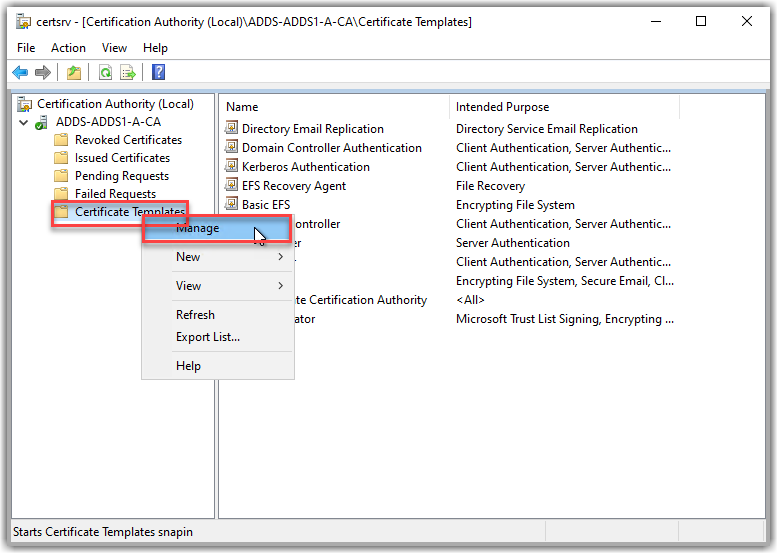Screen dimensions: 778x554
Task: Select Failed Requests in the tree
Action: point(116,194)
